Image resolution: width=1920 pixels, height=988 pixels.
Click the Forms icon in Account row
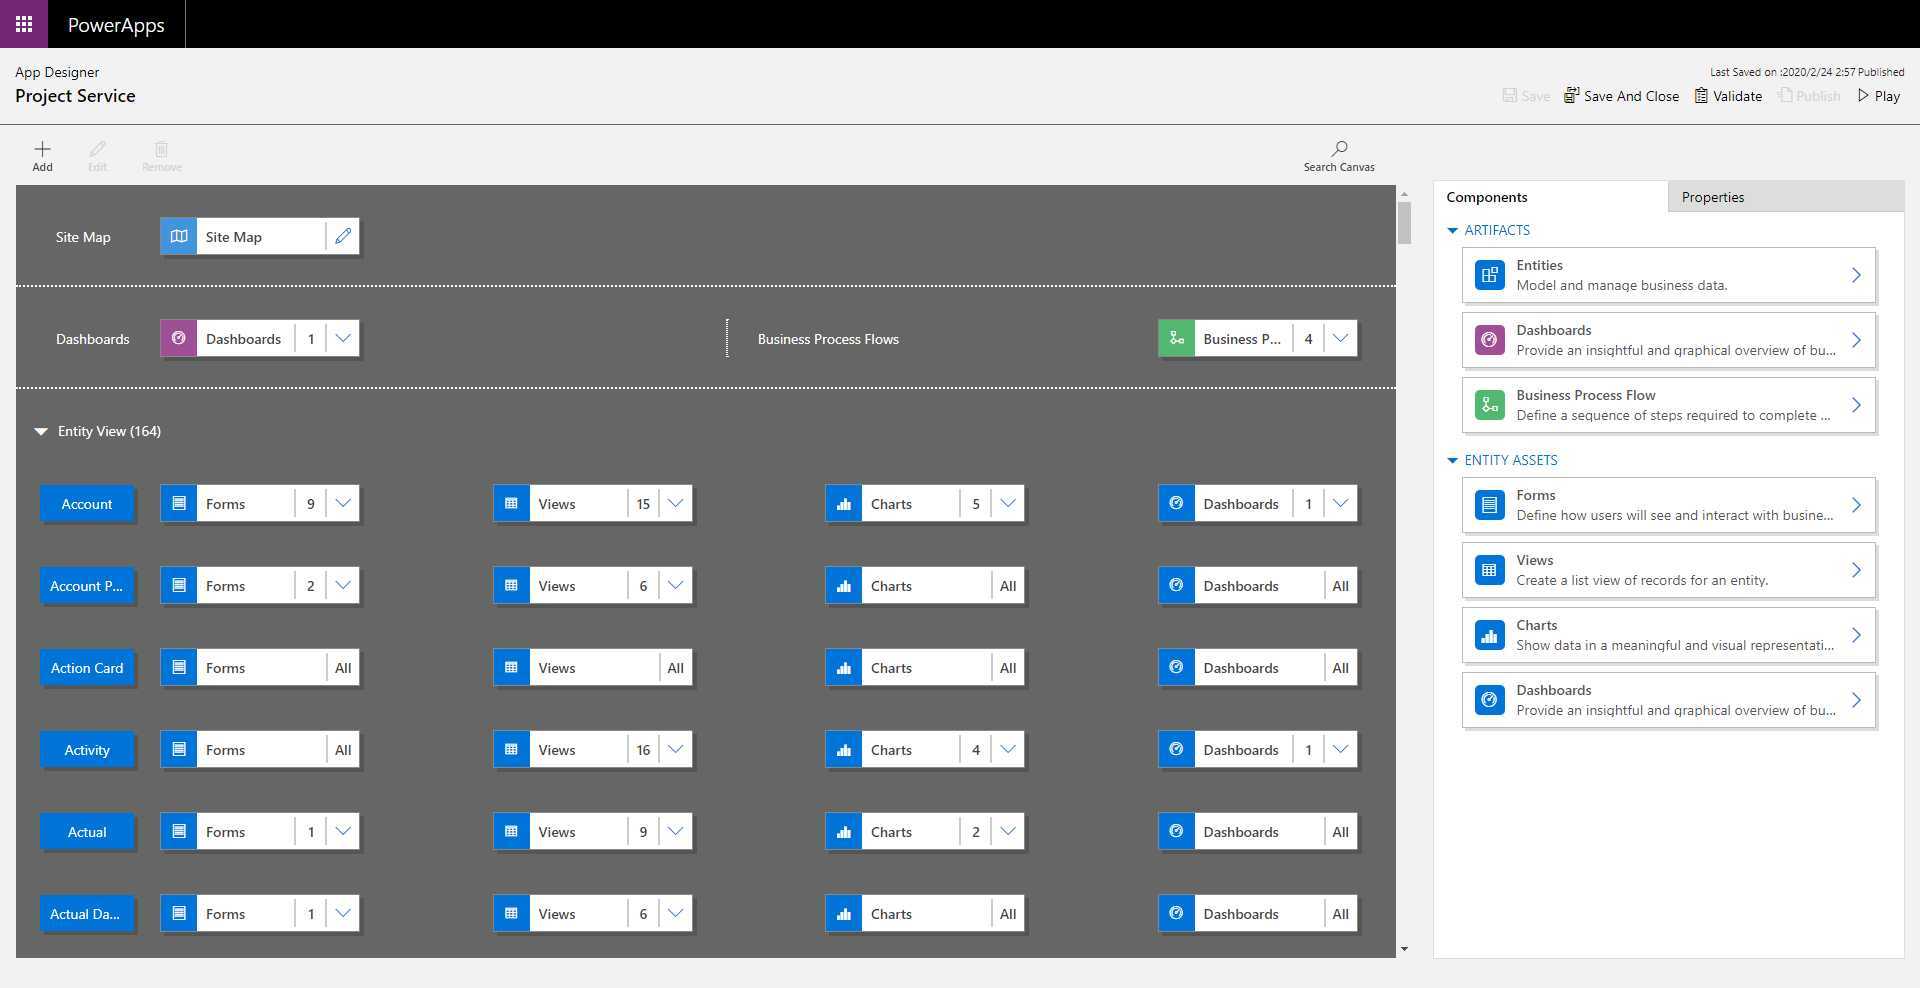[179, 504]
